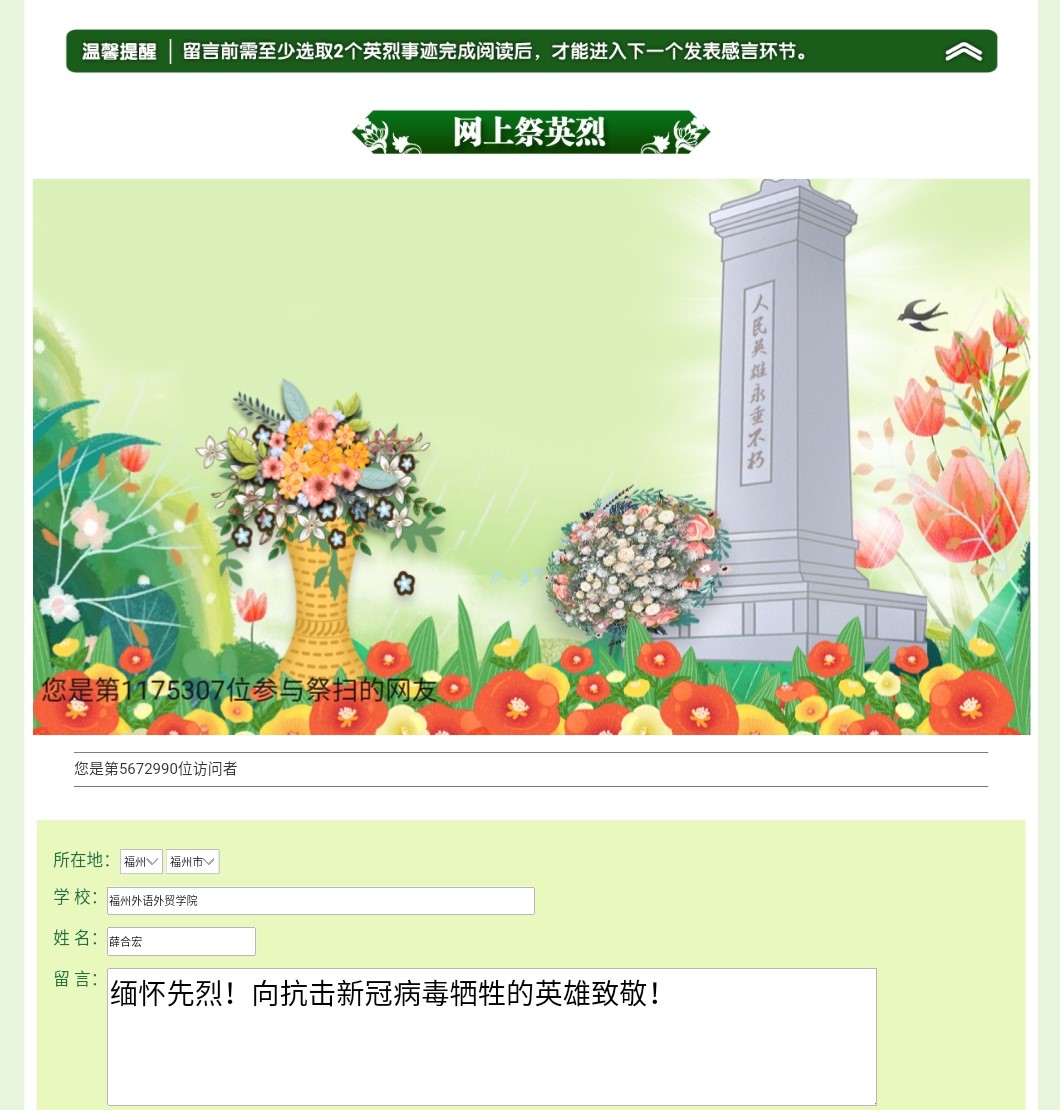Open the 福州市 city dropdown

click(193, 862)
